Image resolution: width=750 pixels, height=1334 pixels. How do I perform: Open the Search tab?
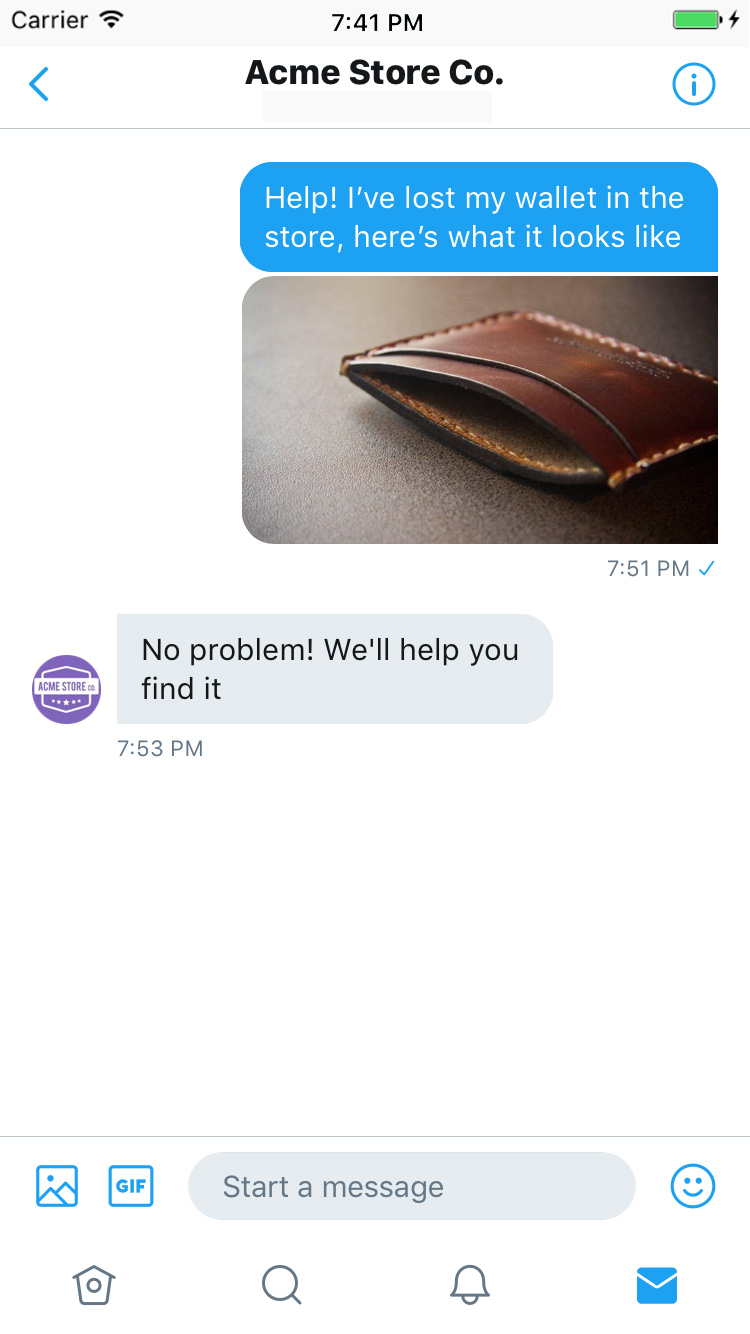tap(281, 1284)
